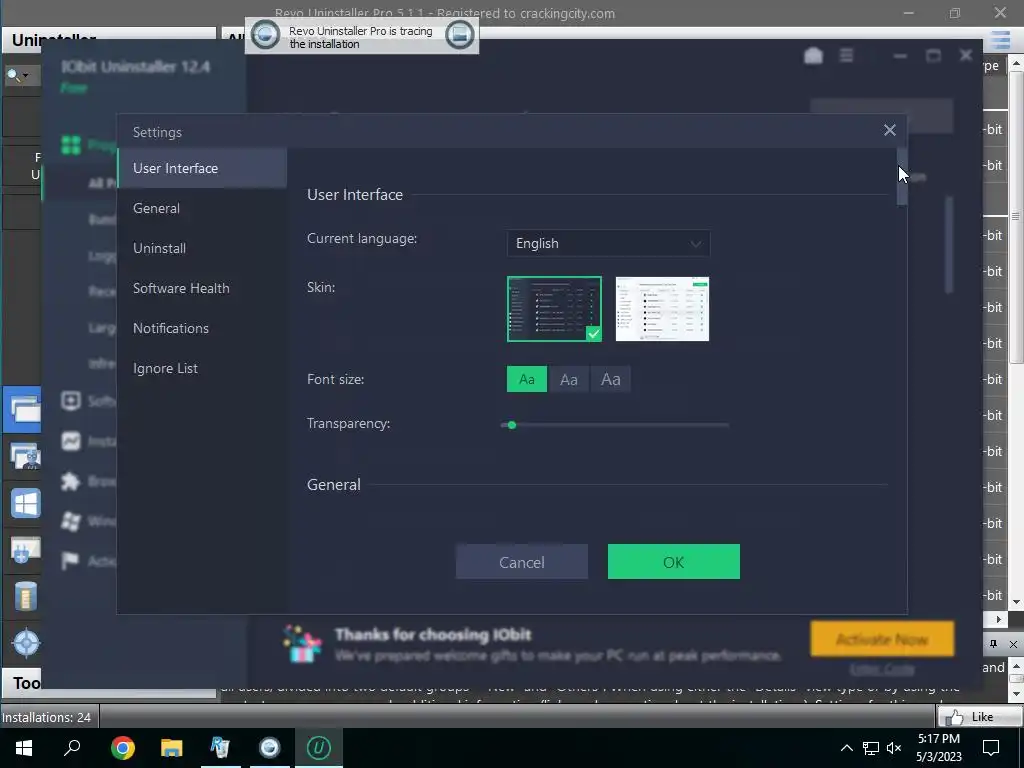Image resolution: width=1024 pixels, height=768 pixels.
Task: Close the Settings dialog
Action: (889, 130)
